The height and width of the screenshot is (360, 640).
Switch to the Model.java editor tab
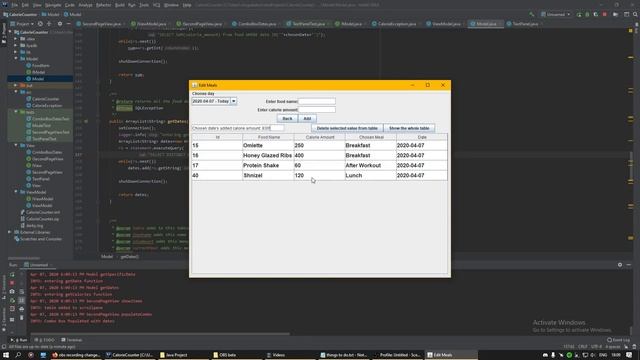(x=486, y=24)
